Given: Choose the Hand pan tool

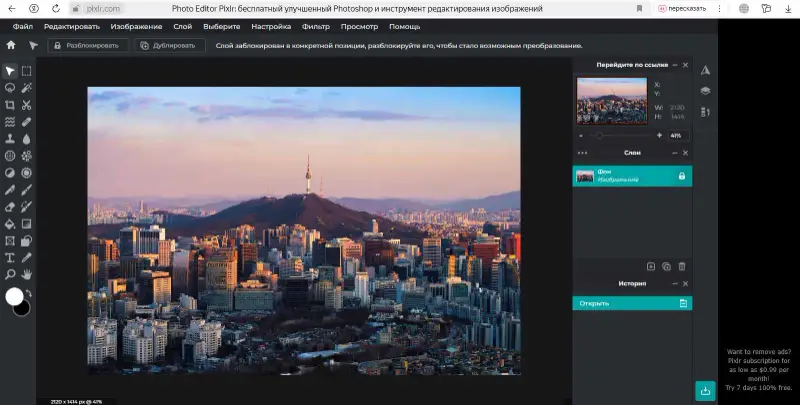Looking at the screenshot, I should [x=27, y=274].
